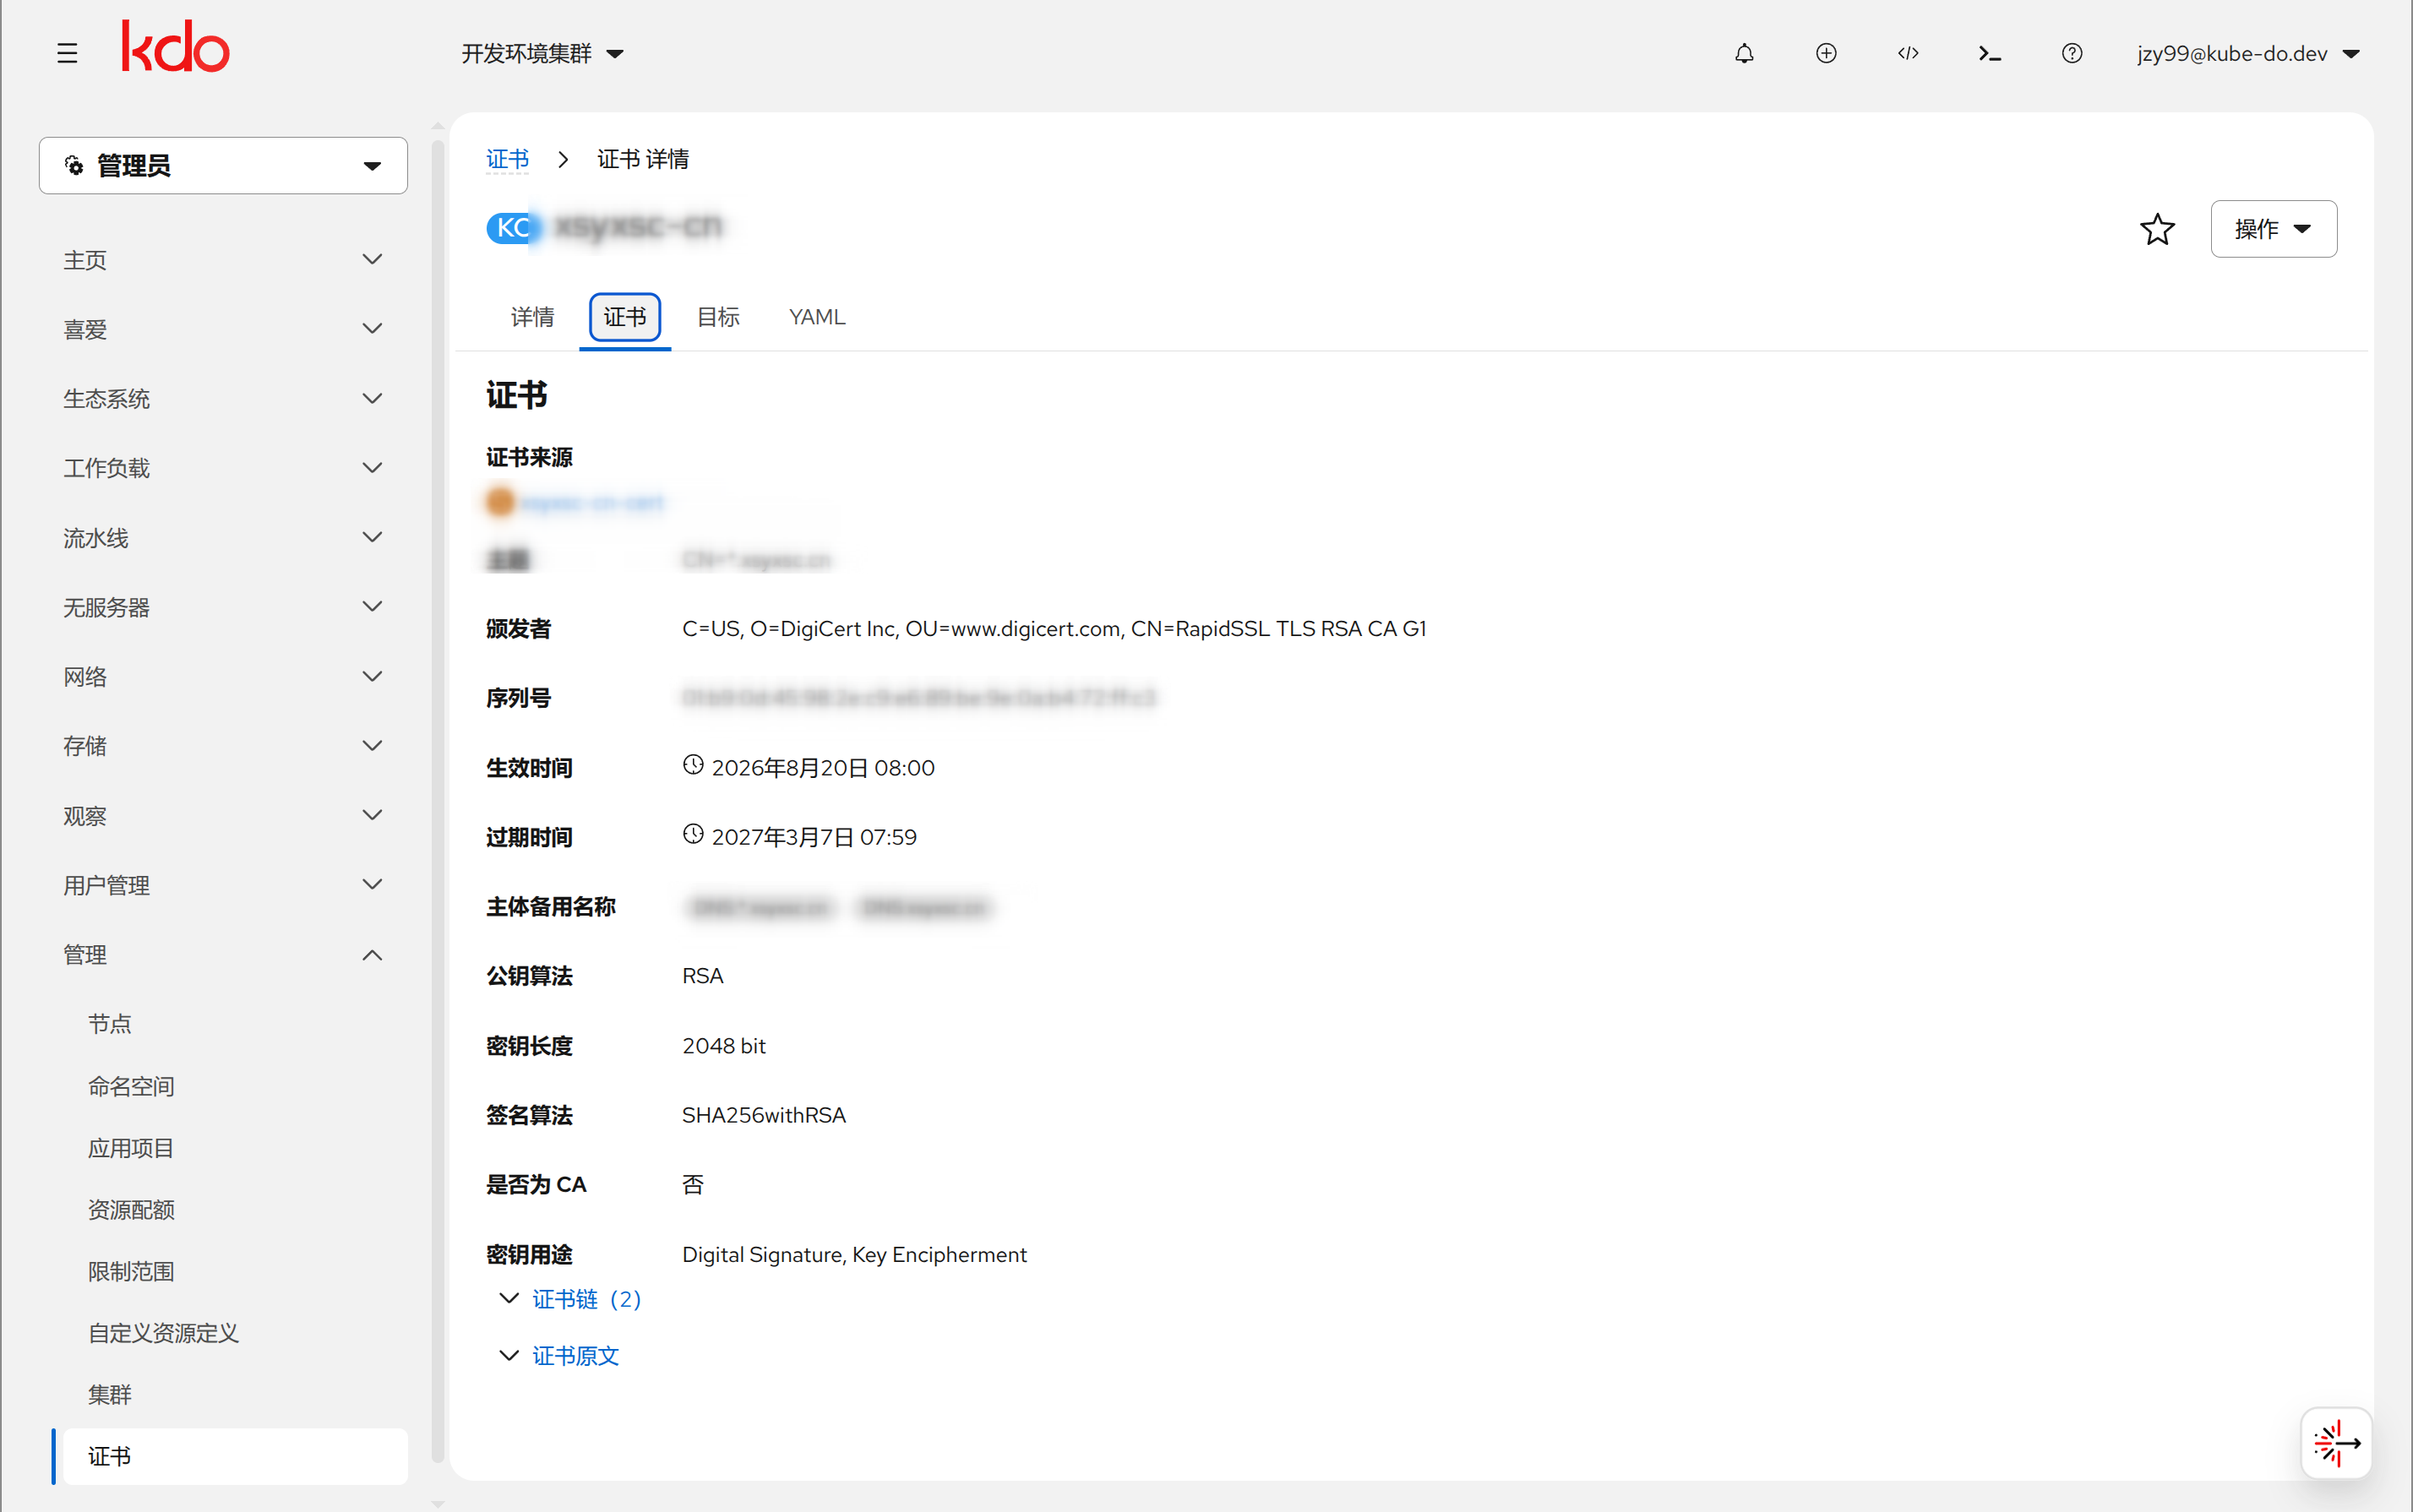The height and width of the screenshot is (1512, 2413).
Task: Open the YAML tab
Action: click(x=817, y=317)
